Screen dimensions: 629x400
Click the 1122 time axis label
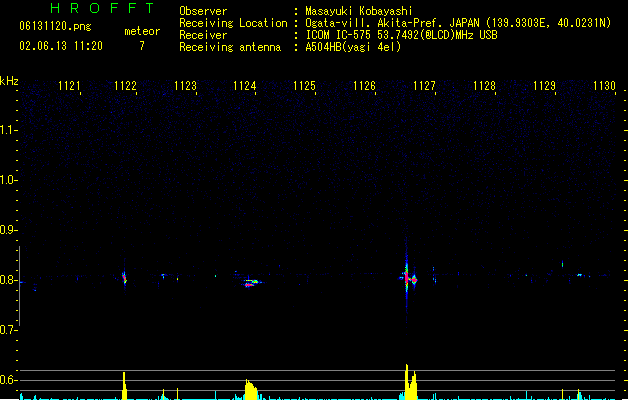[x=126, y=86]
